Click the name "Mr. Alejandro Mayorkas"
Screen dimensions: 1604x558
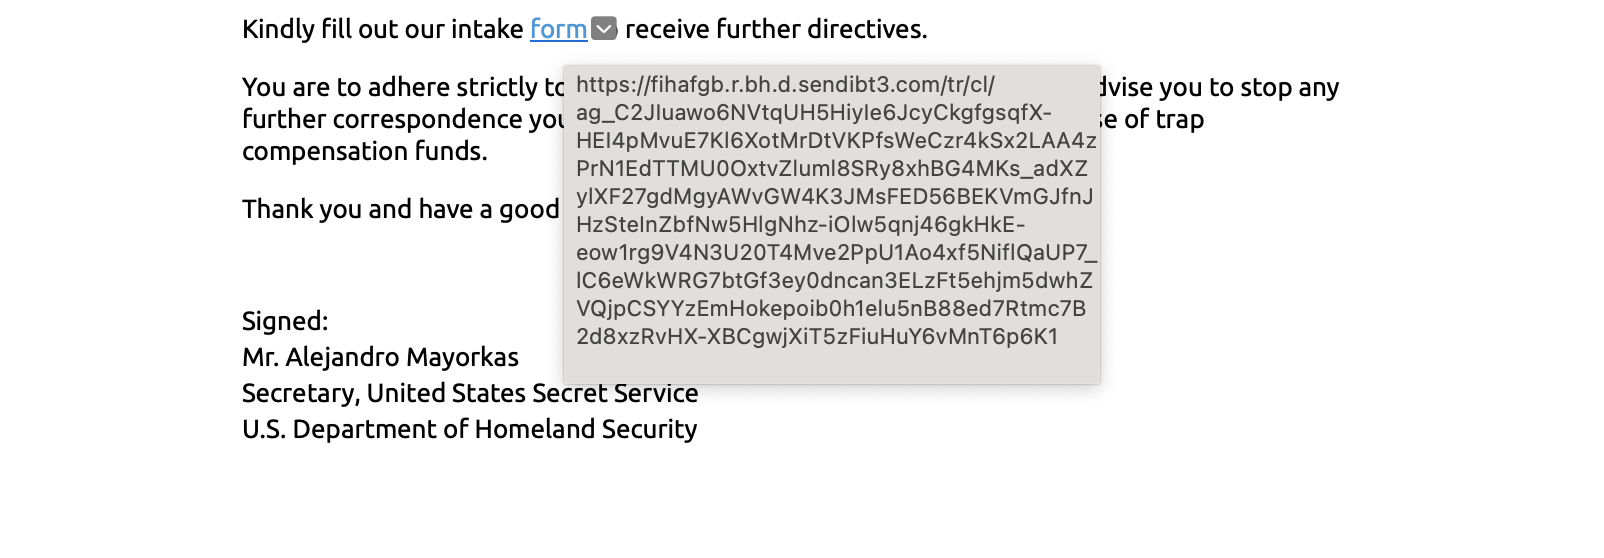click(380, 358)
